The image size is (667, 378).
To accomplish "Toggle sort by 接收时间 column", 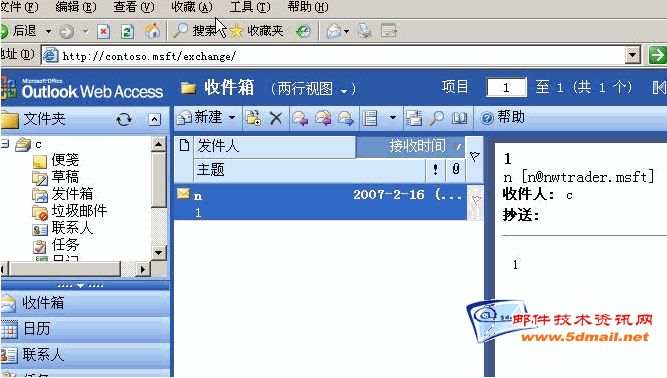I will pos(410,146).
